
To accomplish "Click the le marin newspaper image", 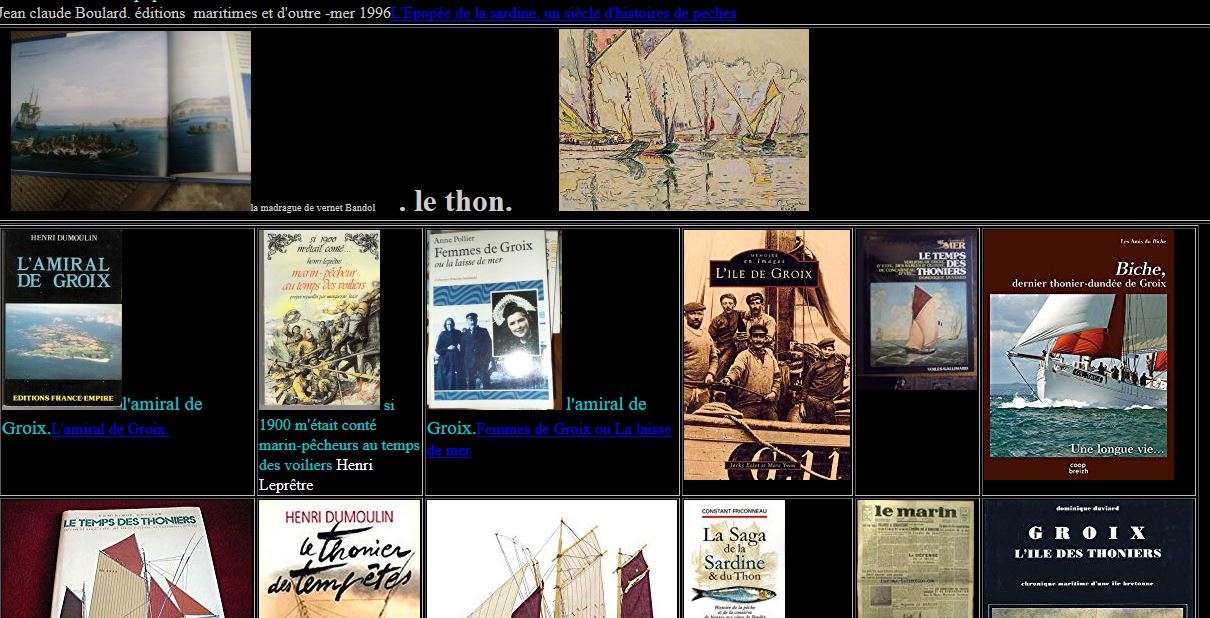I will coord(916,559).
